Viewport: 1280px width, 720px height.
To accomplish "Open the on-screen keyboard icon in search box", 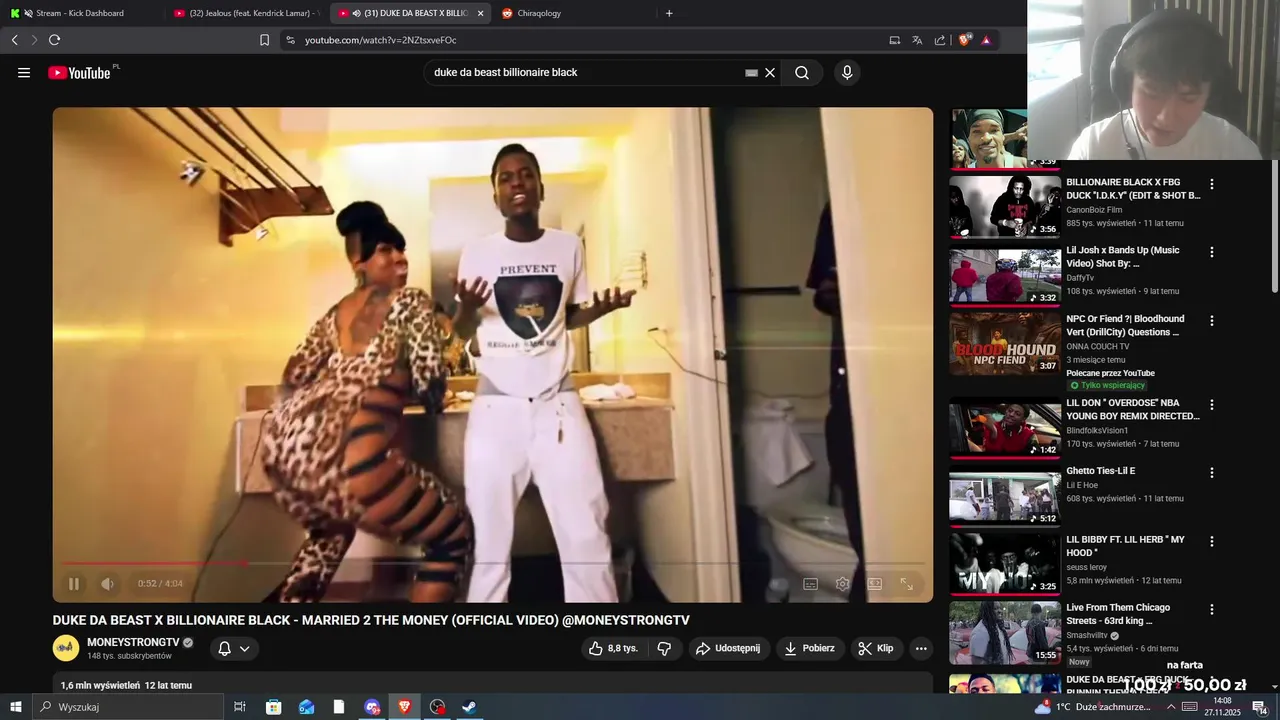I will (751, 73).
